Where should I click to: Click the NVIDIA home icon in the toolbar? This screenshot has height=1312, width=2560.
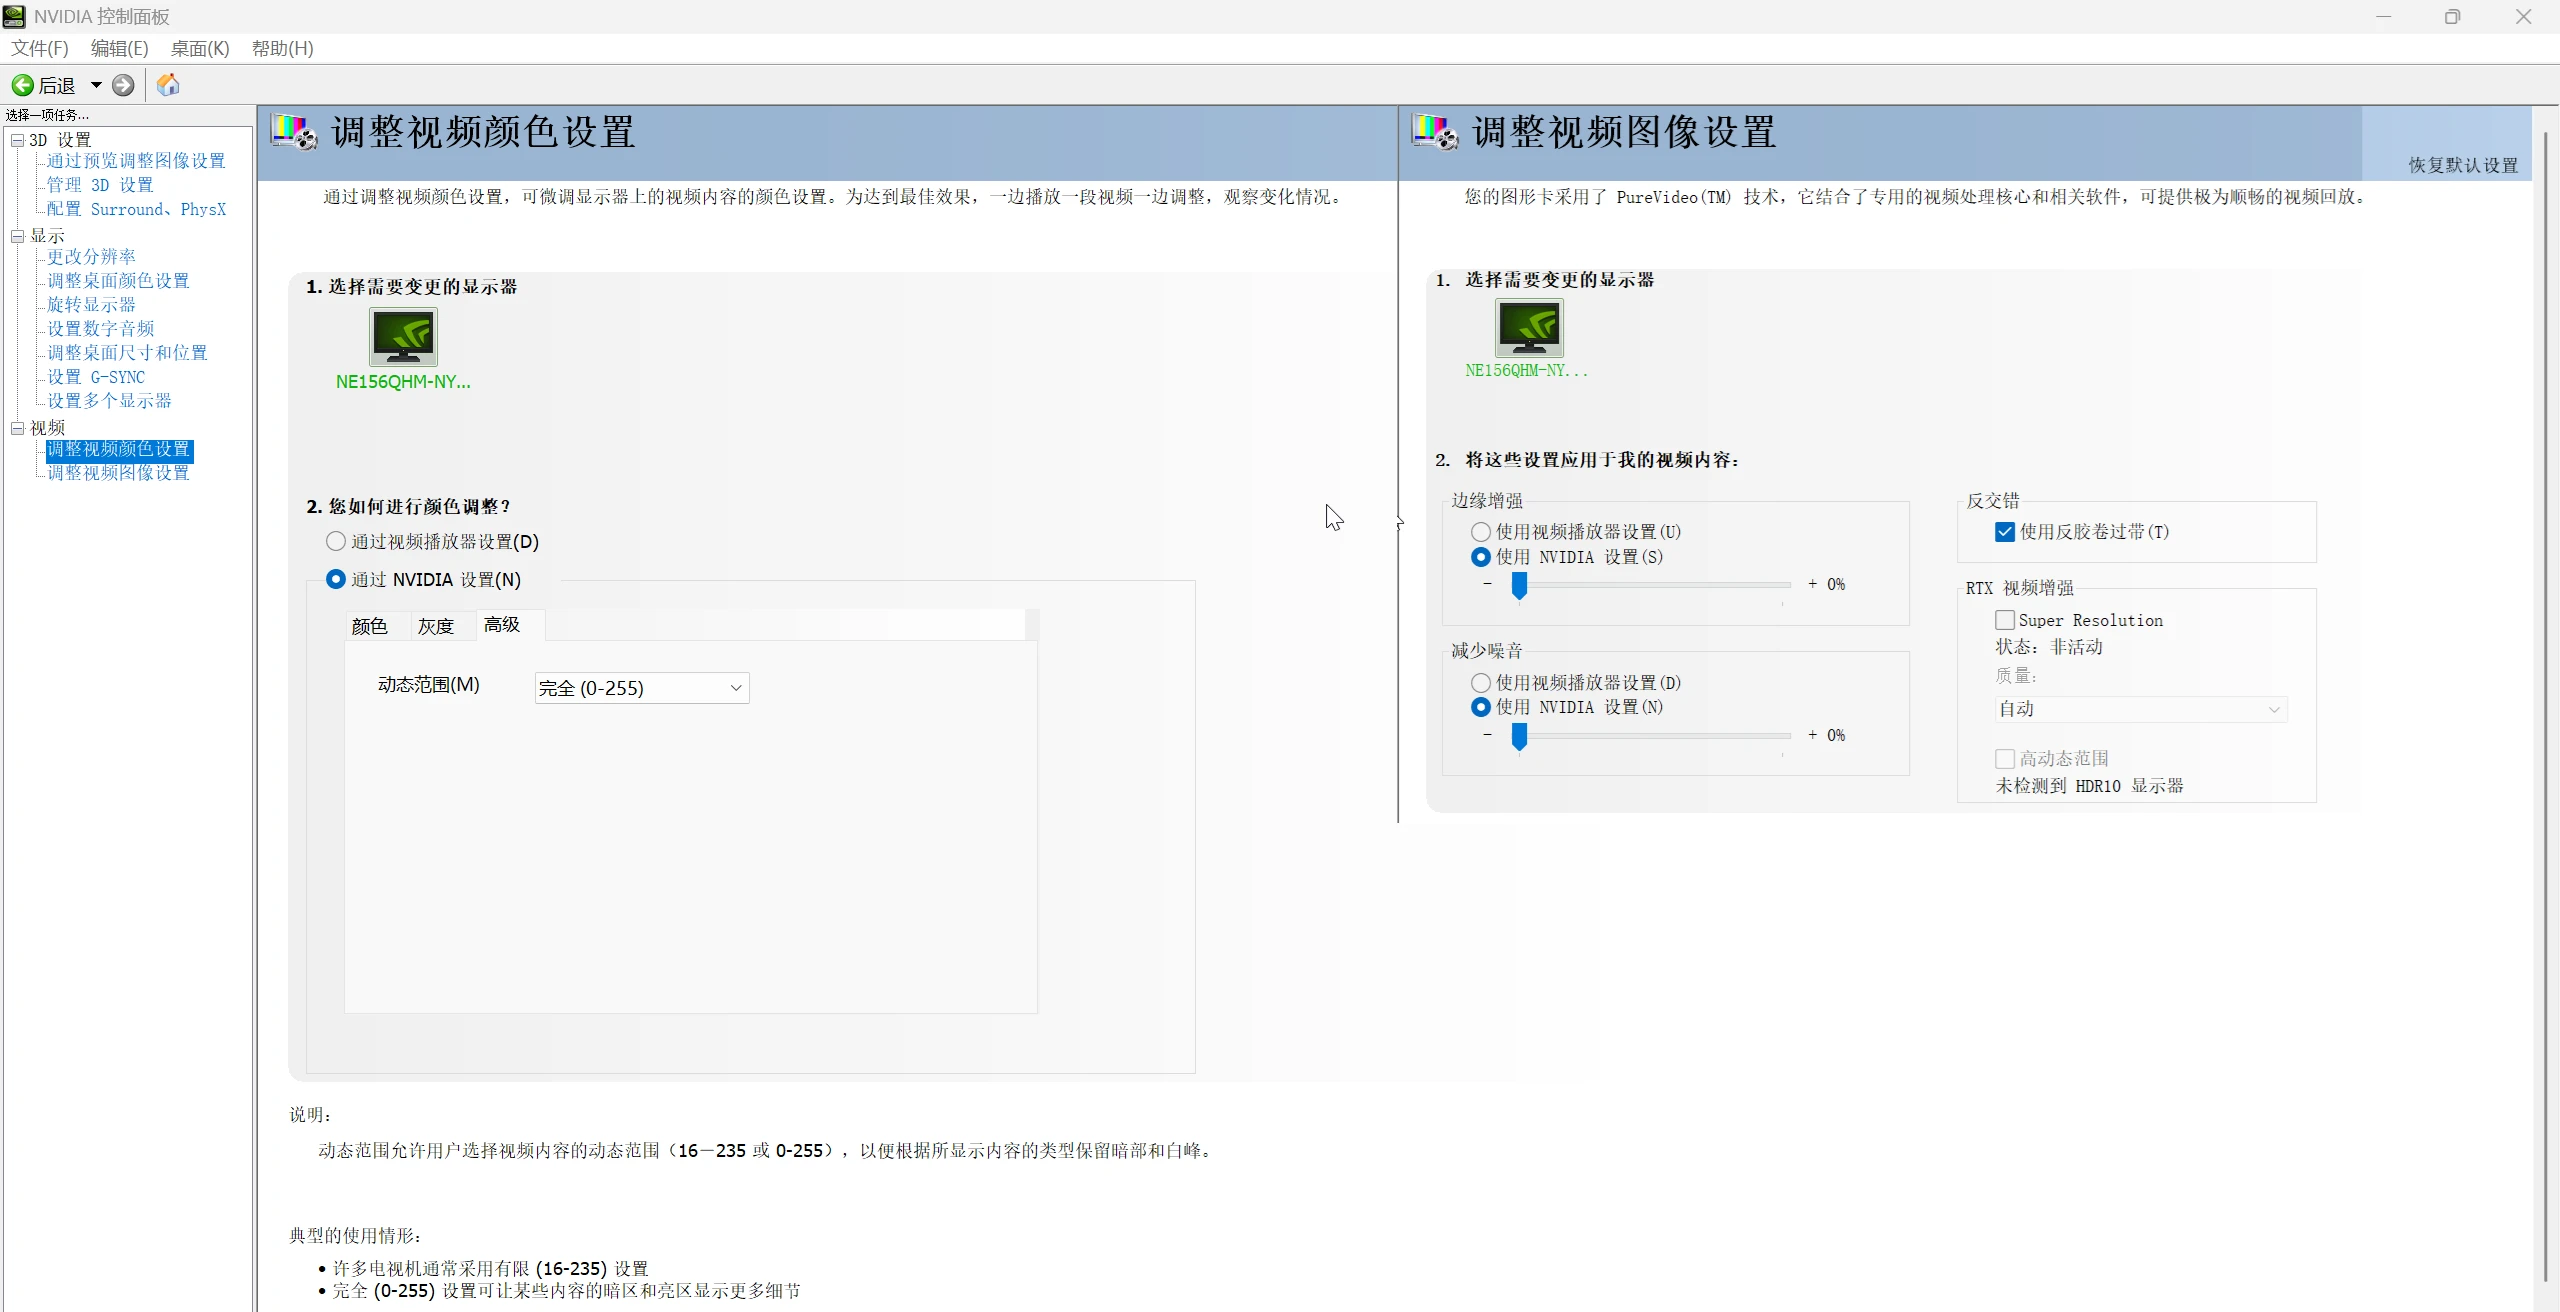(166, 85)
